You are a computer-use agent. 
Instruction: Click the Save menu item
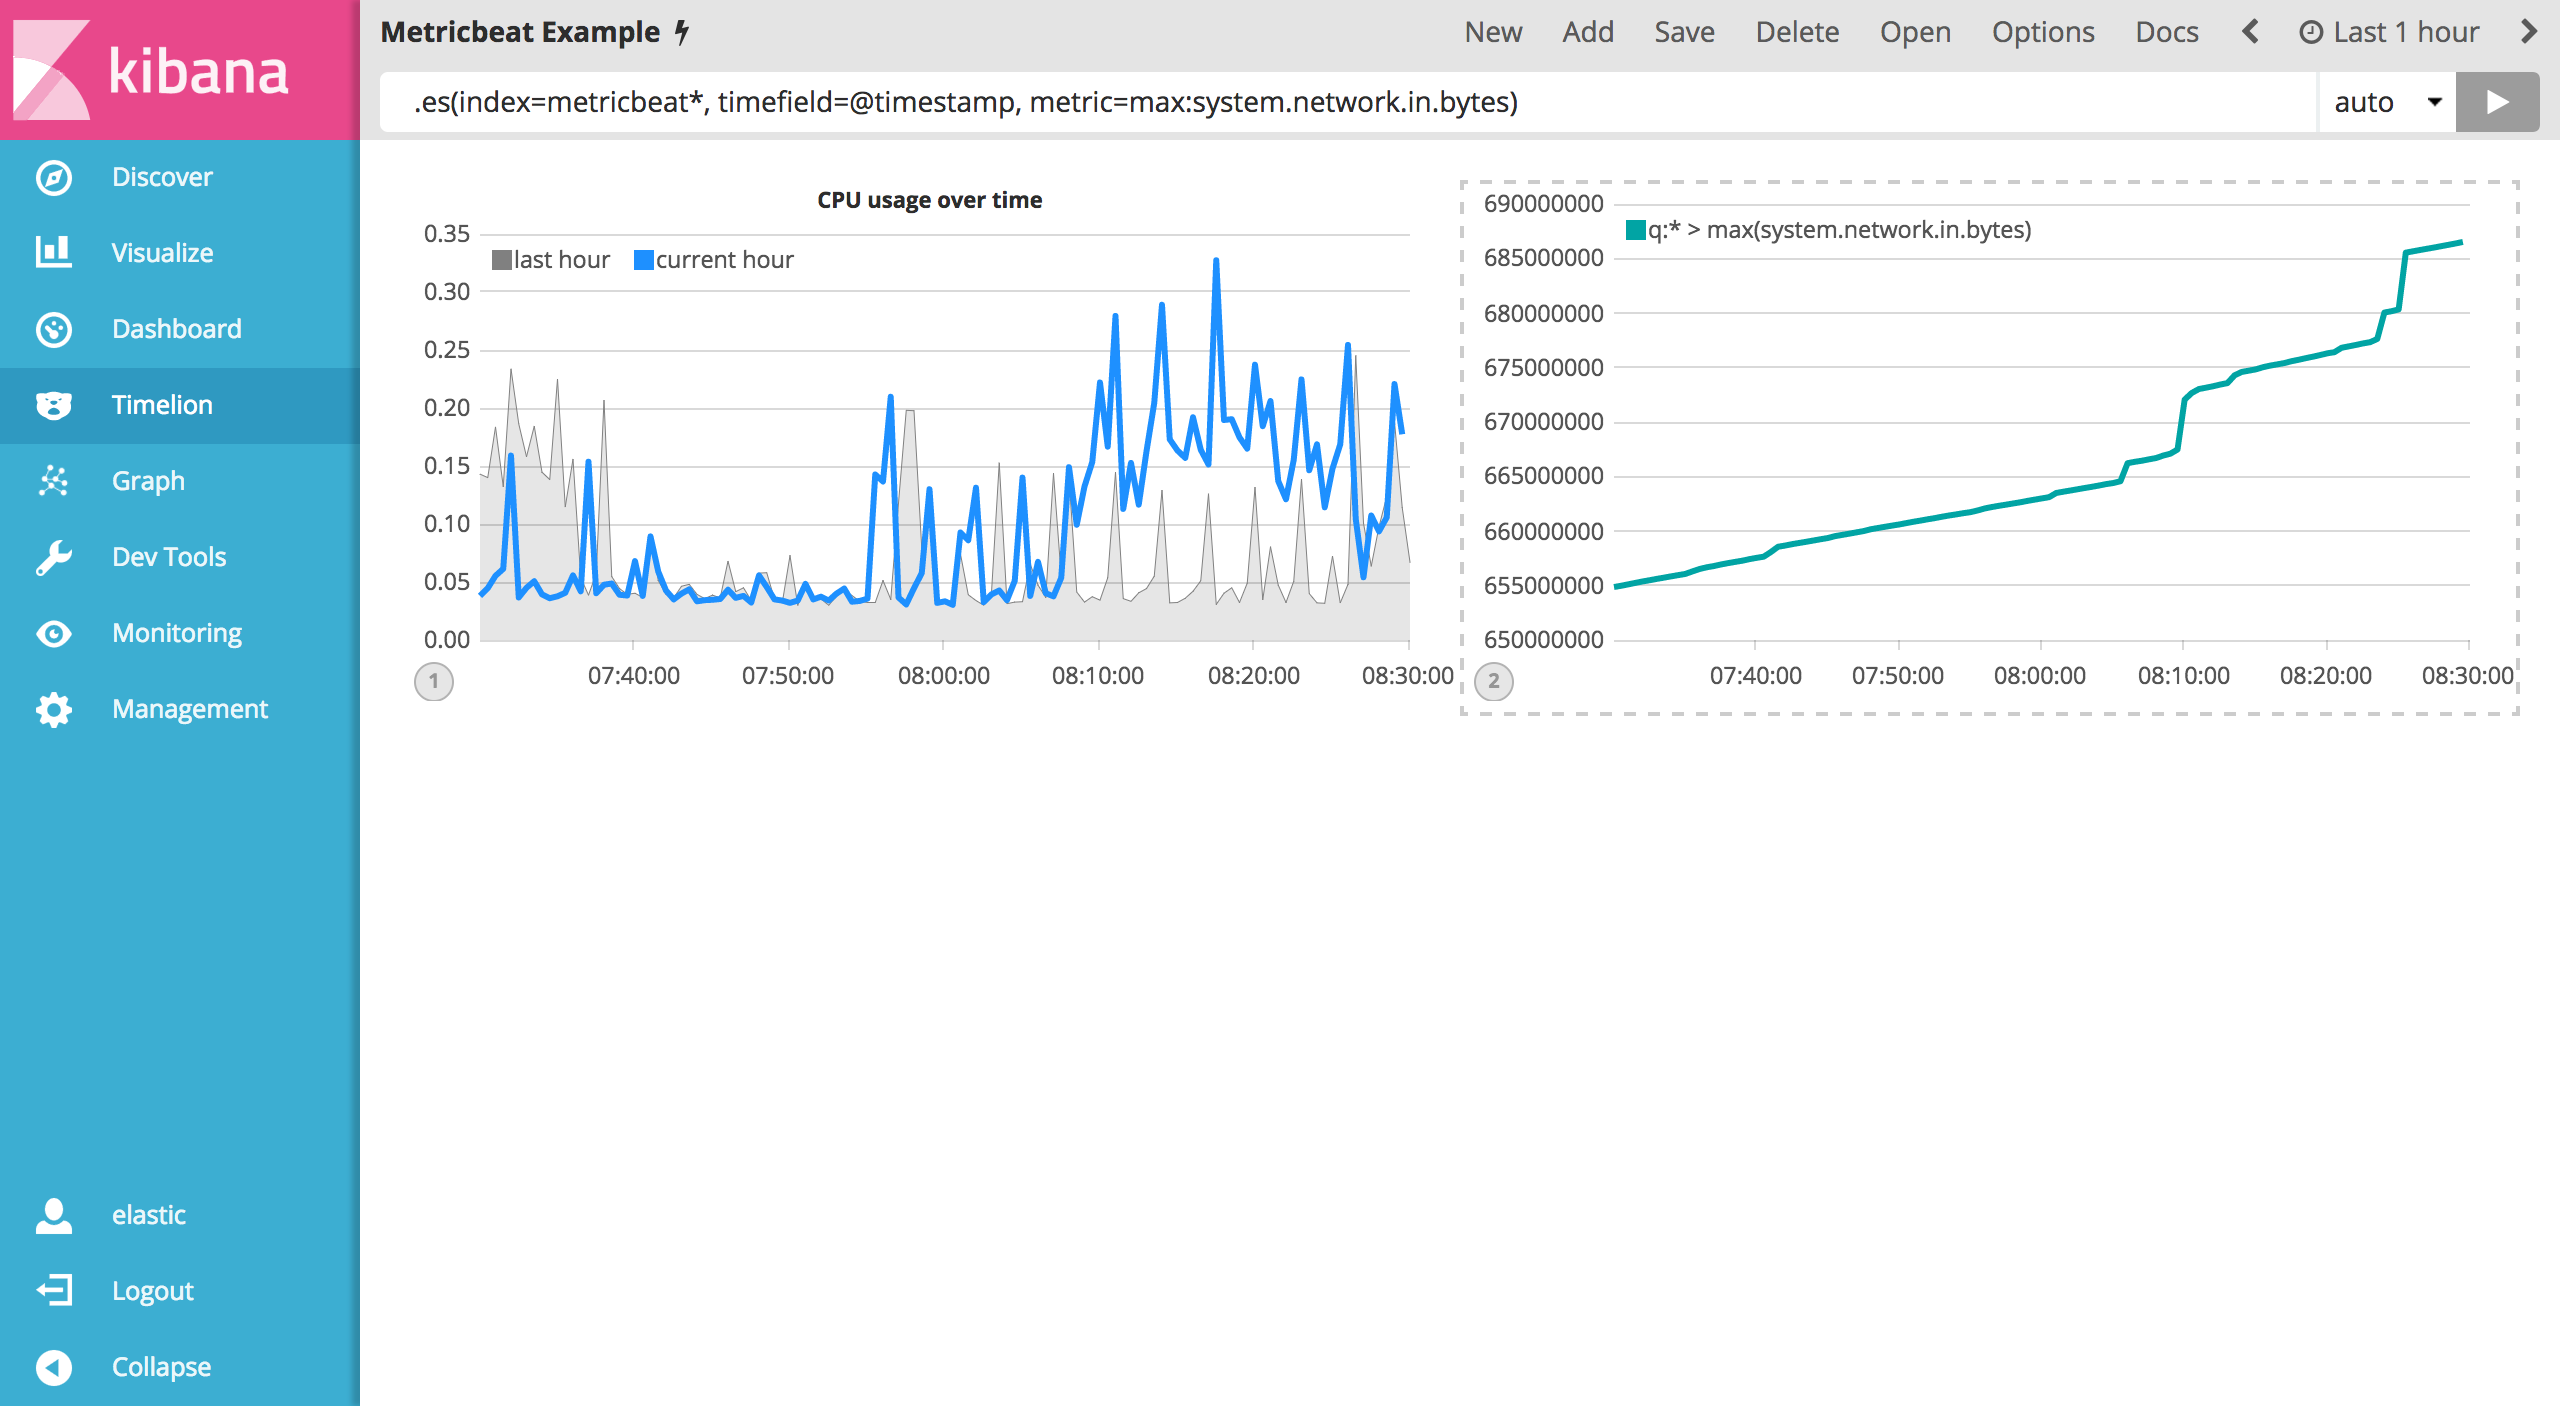[x=1684, y=32]
